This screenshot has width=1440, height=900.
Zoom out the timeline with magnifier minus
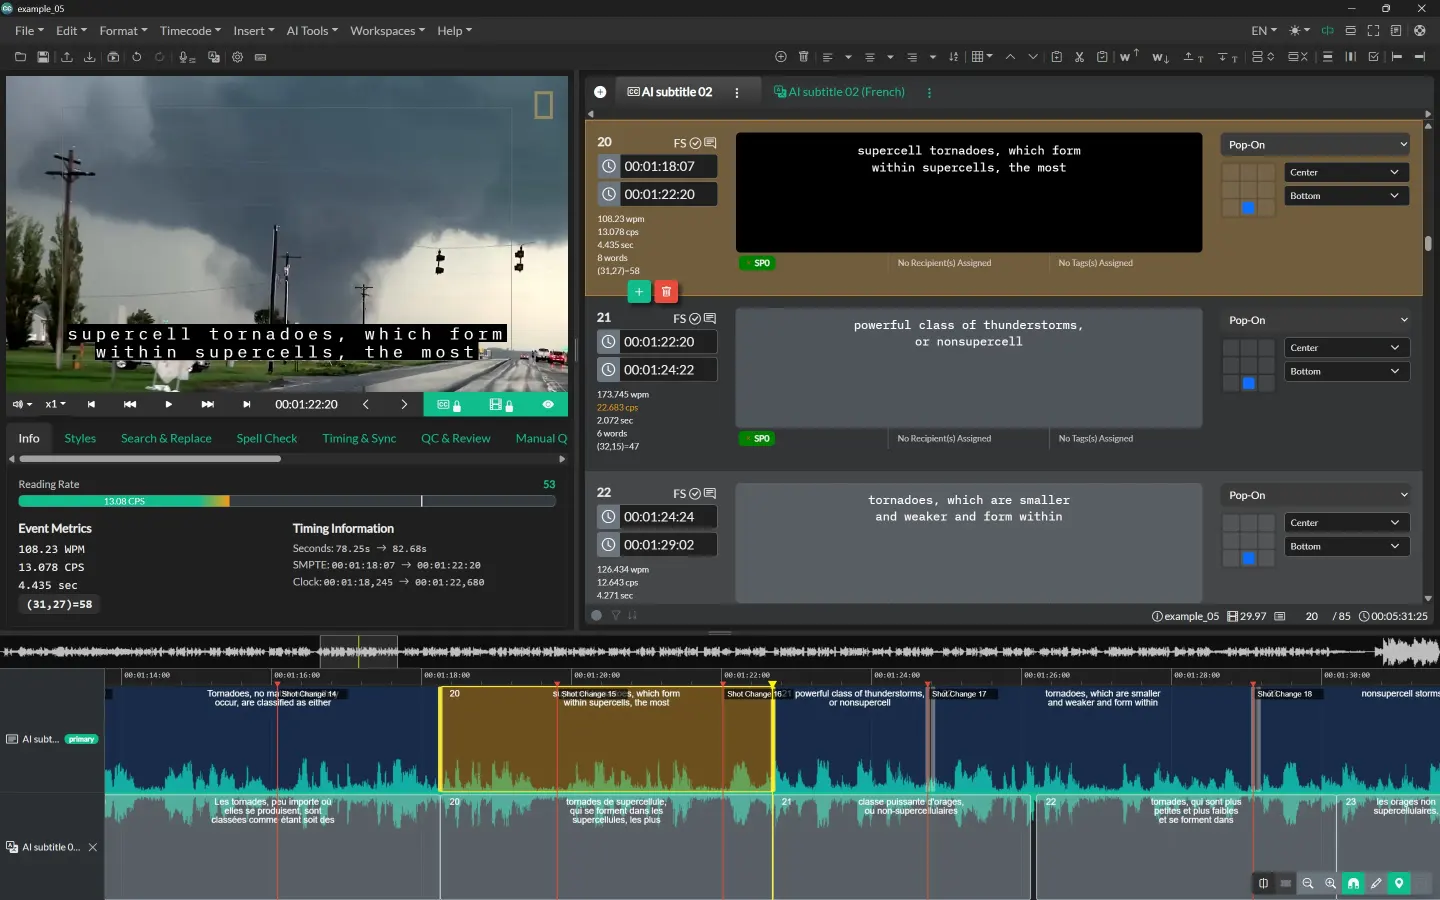(x=1308, y=883)
